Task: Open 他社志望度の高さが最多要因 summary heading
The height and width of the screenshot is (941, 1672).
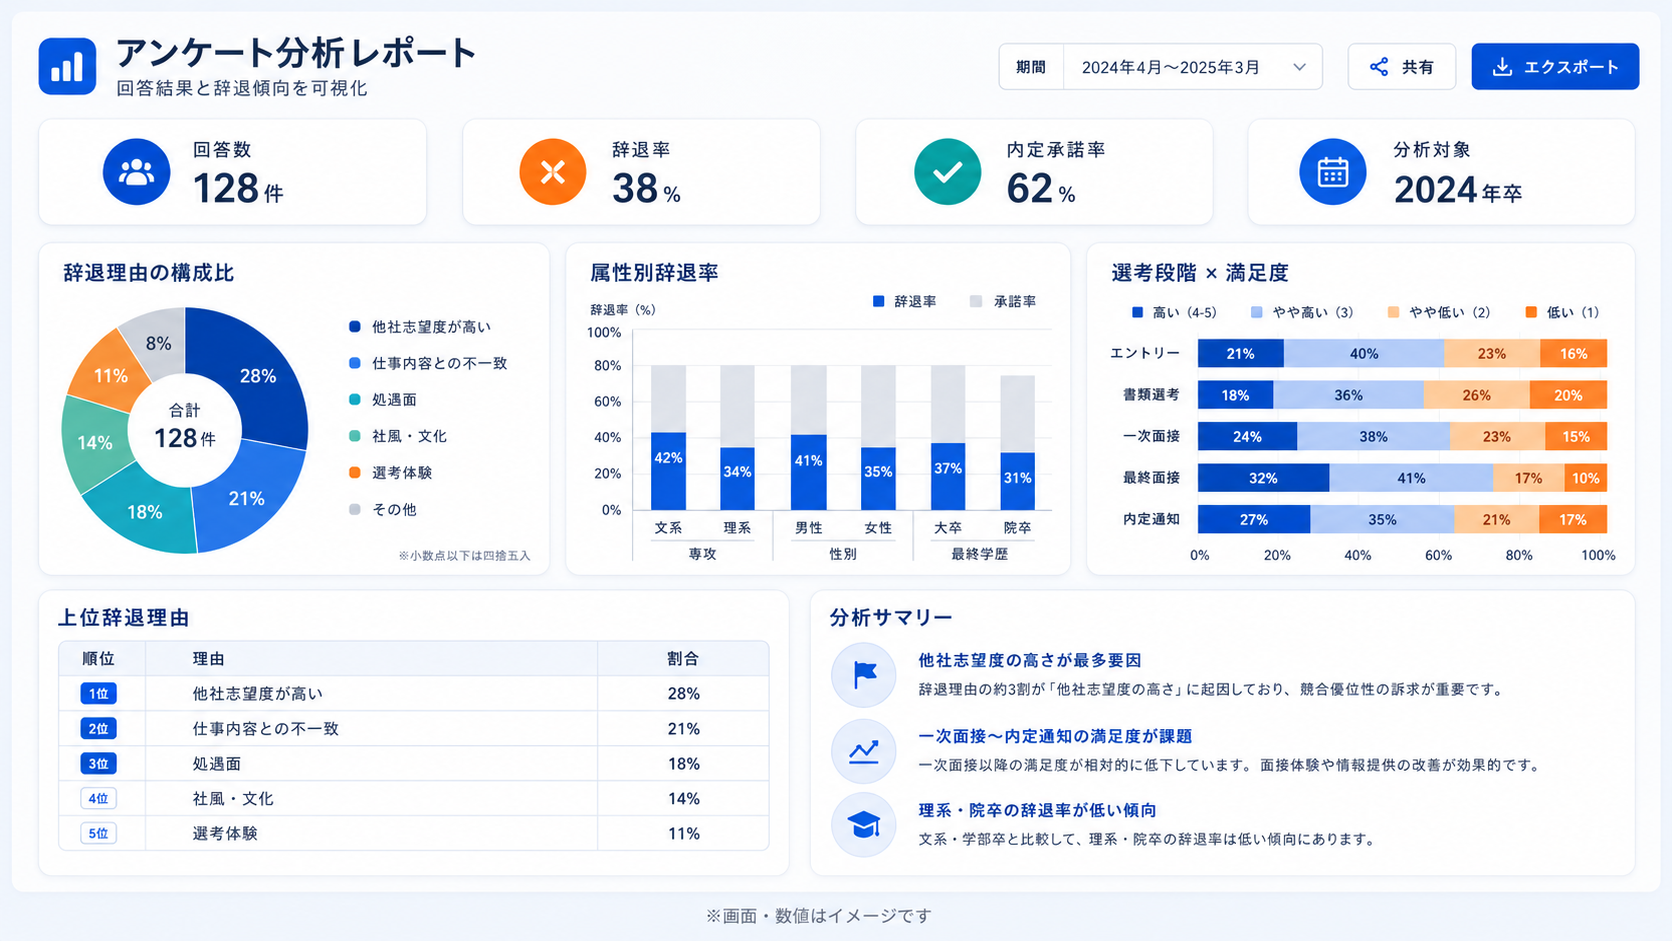Action: coord(1029,660)
